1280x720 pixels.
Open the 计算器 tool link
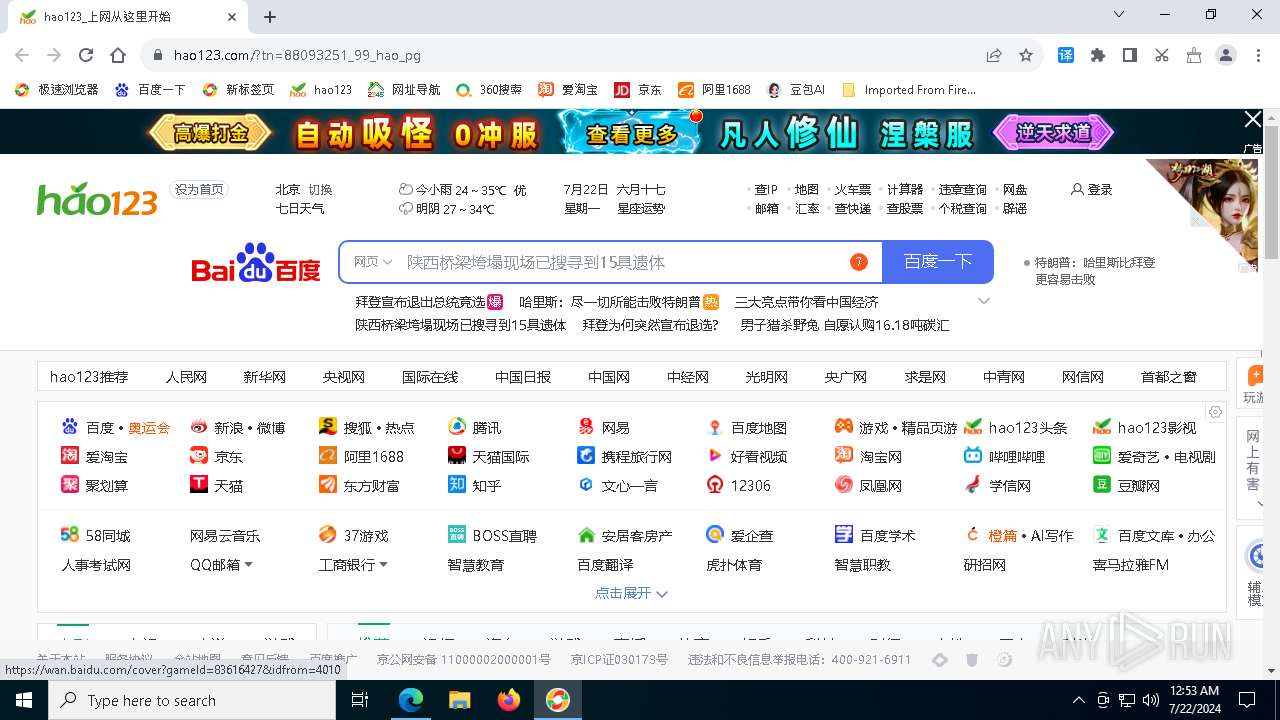tap(904, 190)
